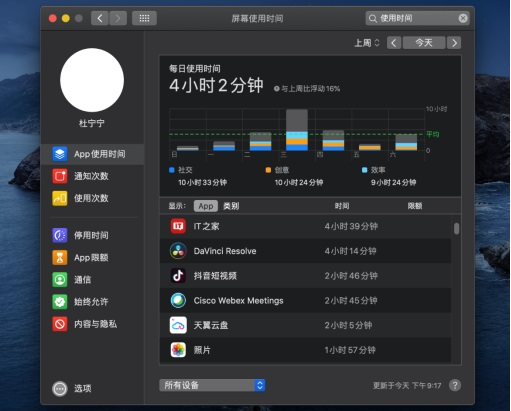
Task: Click the Cisco Webex Meetings icon
Action: (178, 300)
